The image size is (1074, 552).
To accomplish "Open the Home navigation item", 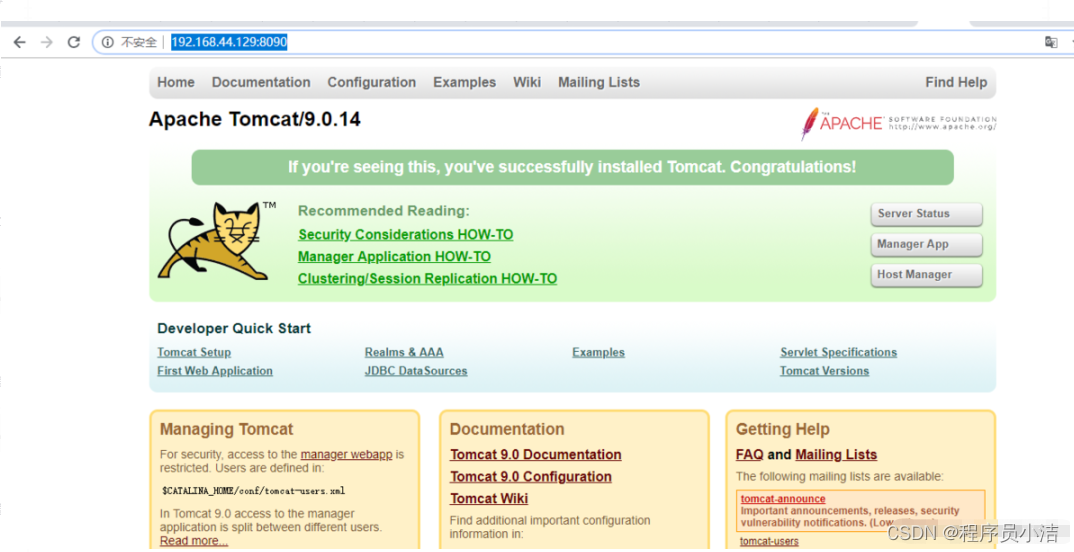I will pyautogui.click(x=176, y=82).
